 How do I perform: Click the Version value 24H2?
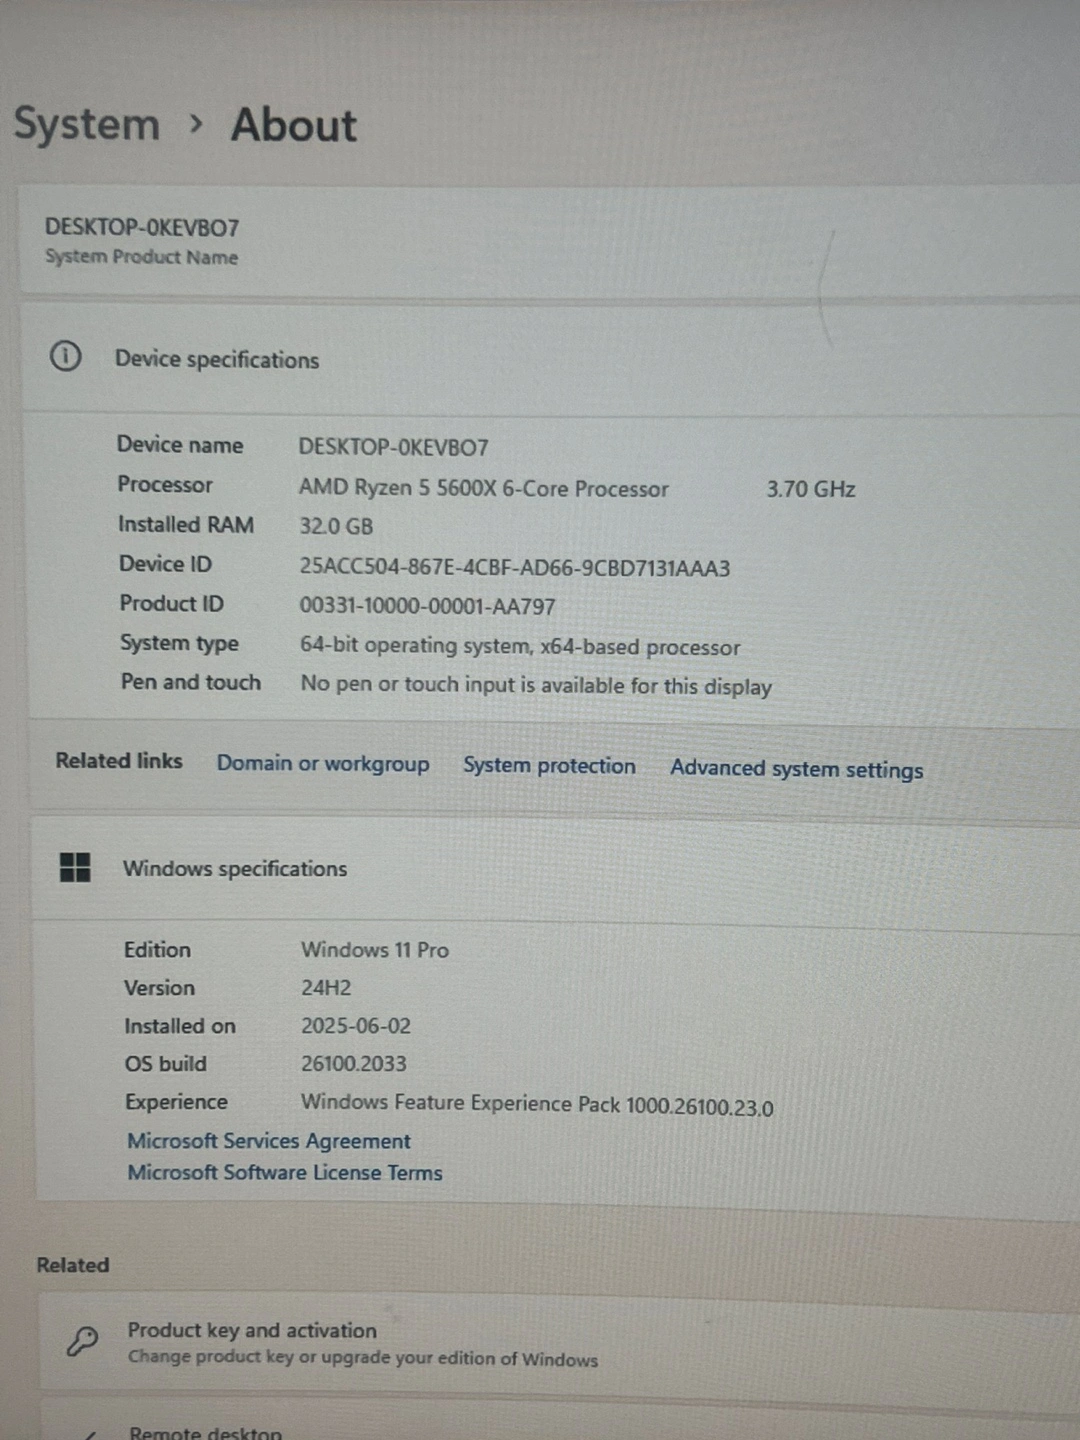[x=326, y=988]
